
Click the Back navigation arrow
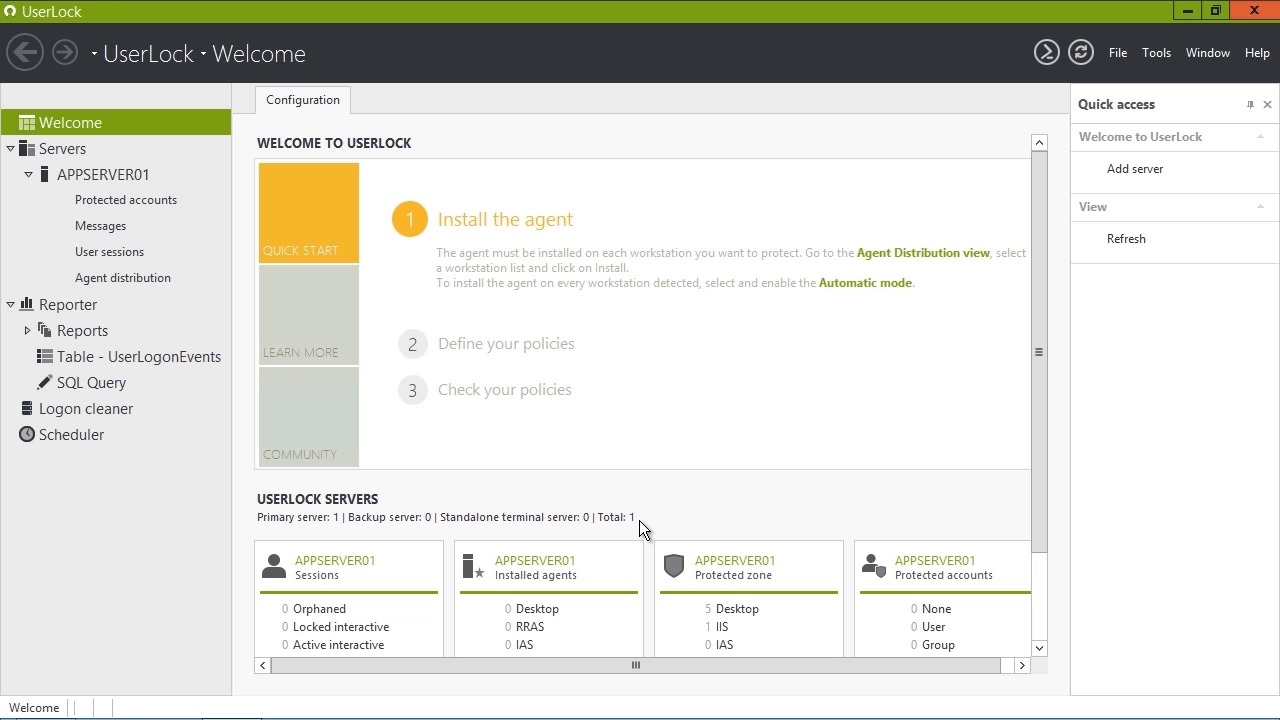(x=25, y=53)
